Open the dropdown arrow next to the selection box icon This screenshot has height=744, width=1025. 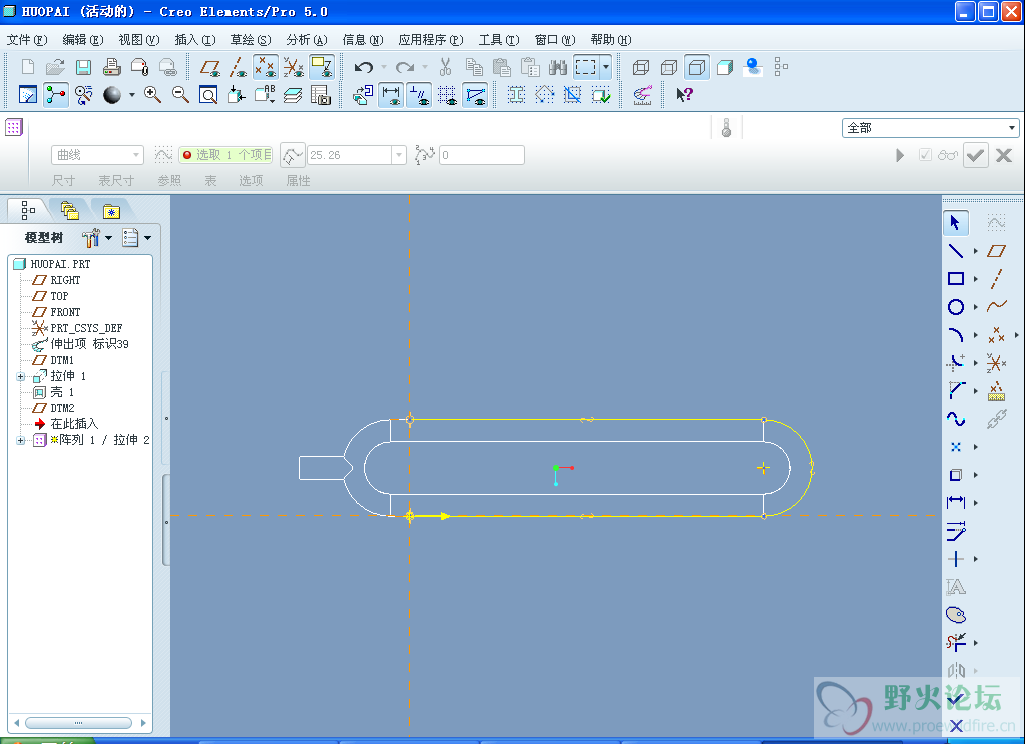point(606,67)
